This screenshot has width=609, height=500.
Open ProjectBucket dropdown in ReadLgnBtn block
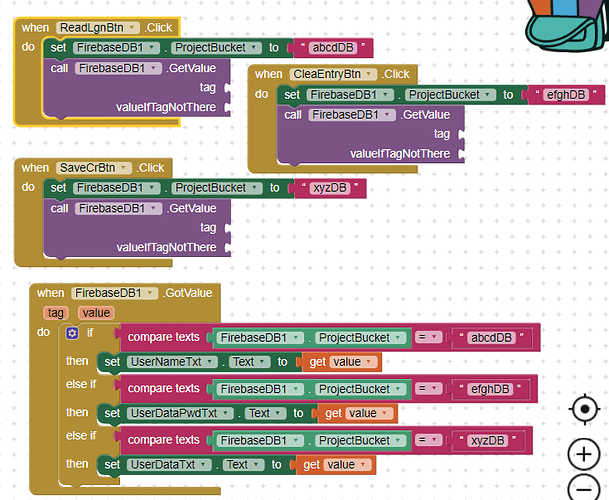(x=216, y=48)
